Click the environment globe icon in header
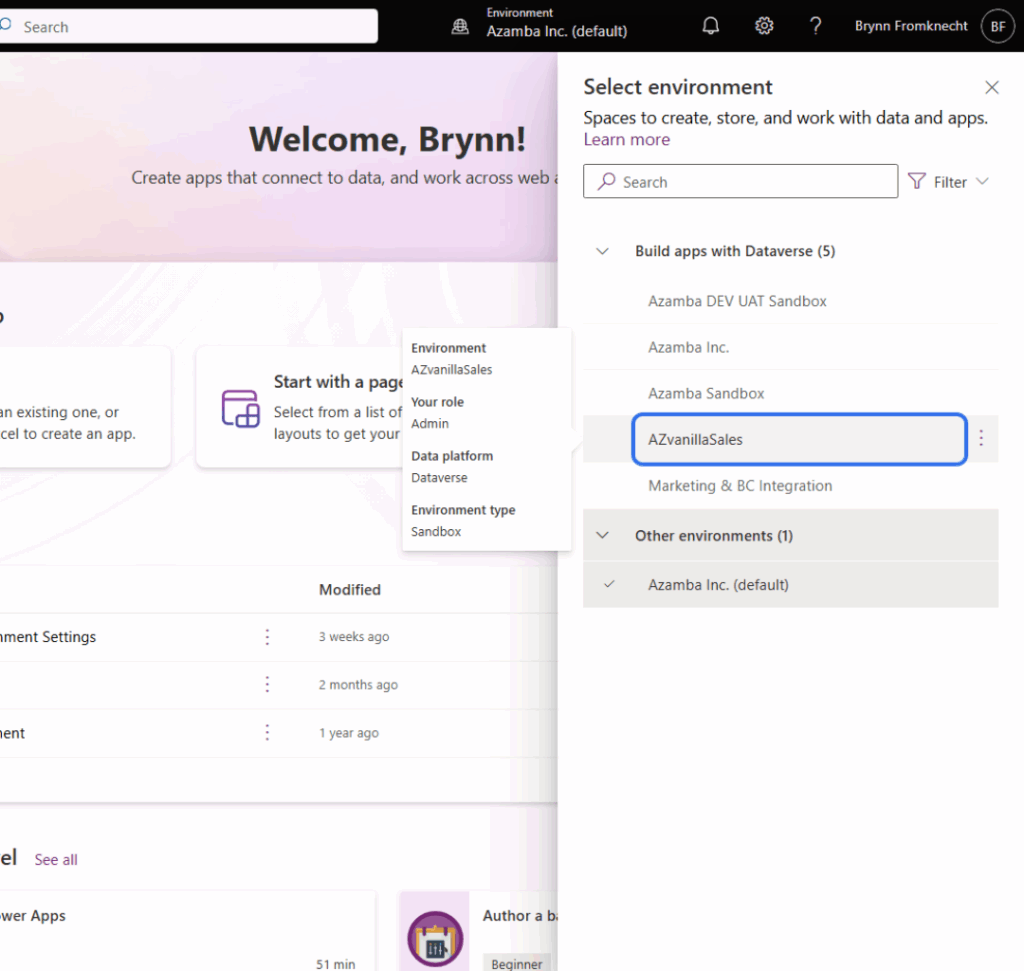 pos(460,27)
